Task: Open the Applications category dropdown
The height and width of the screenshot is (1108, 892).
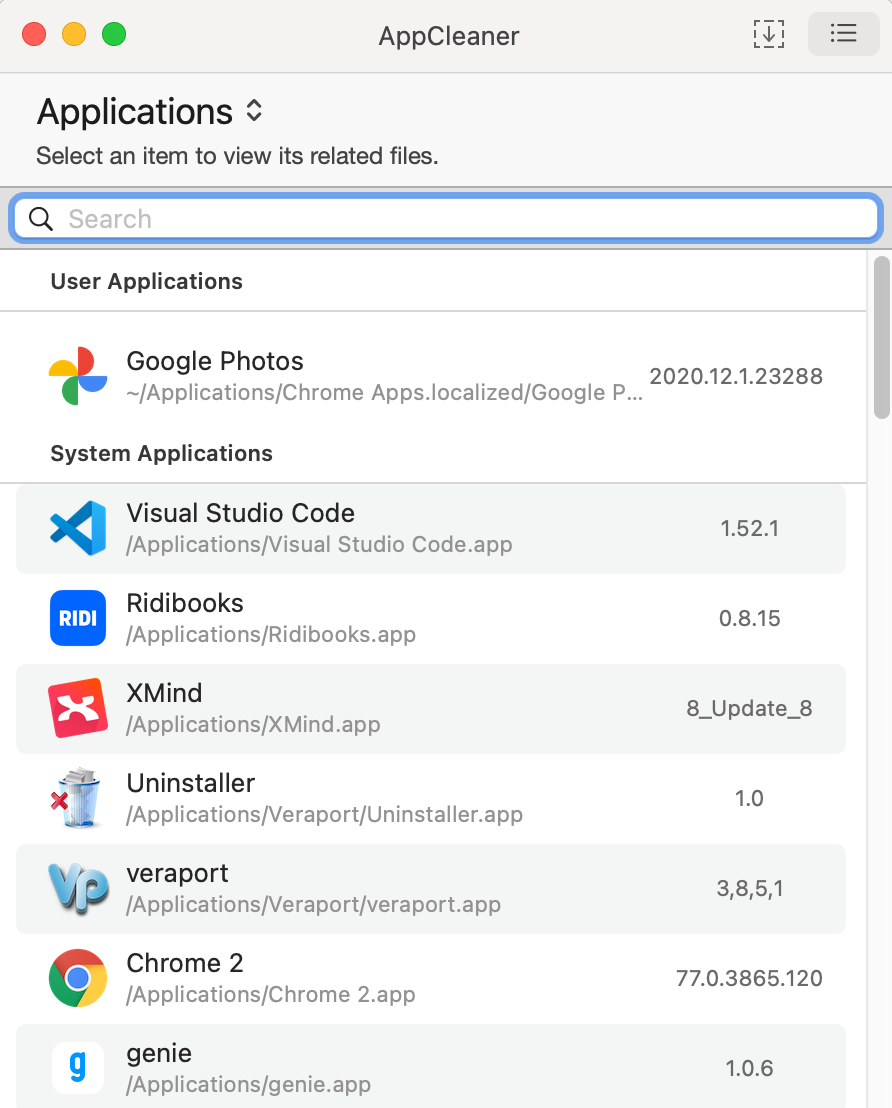Action: point(150,112)
